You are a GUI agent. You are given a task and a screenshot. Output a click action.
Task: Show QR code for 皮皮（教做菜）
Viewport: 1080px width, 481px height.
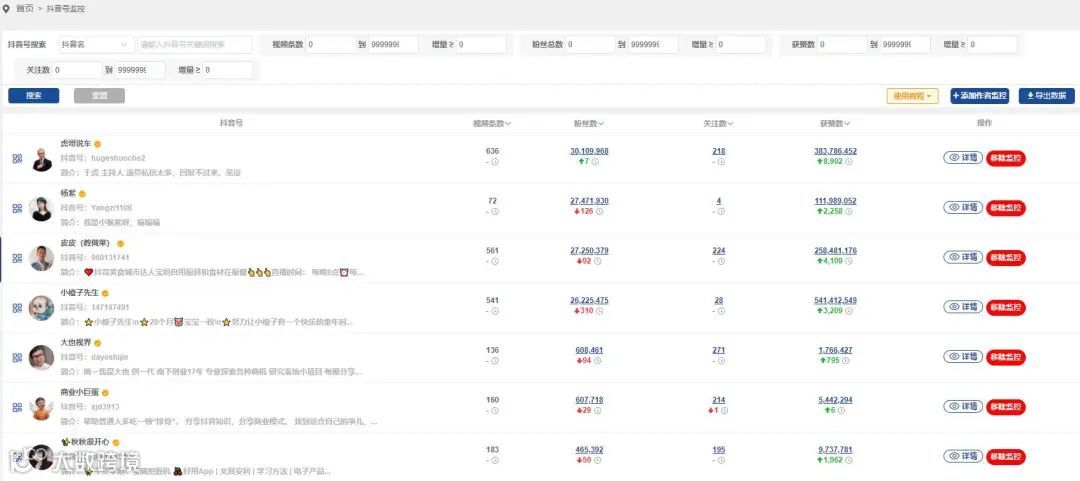[17, 258]
